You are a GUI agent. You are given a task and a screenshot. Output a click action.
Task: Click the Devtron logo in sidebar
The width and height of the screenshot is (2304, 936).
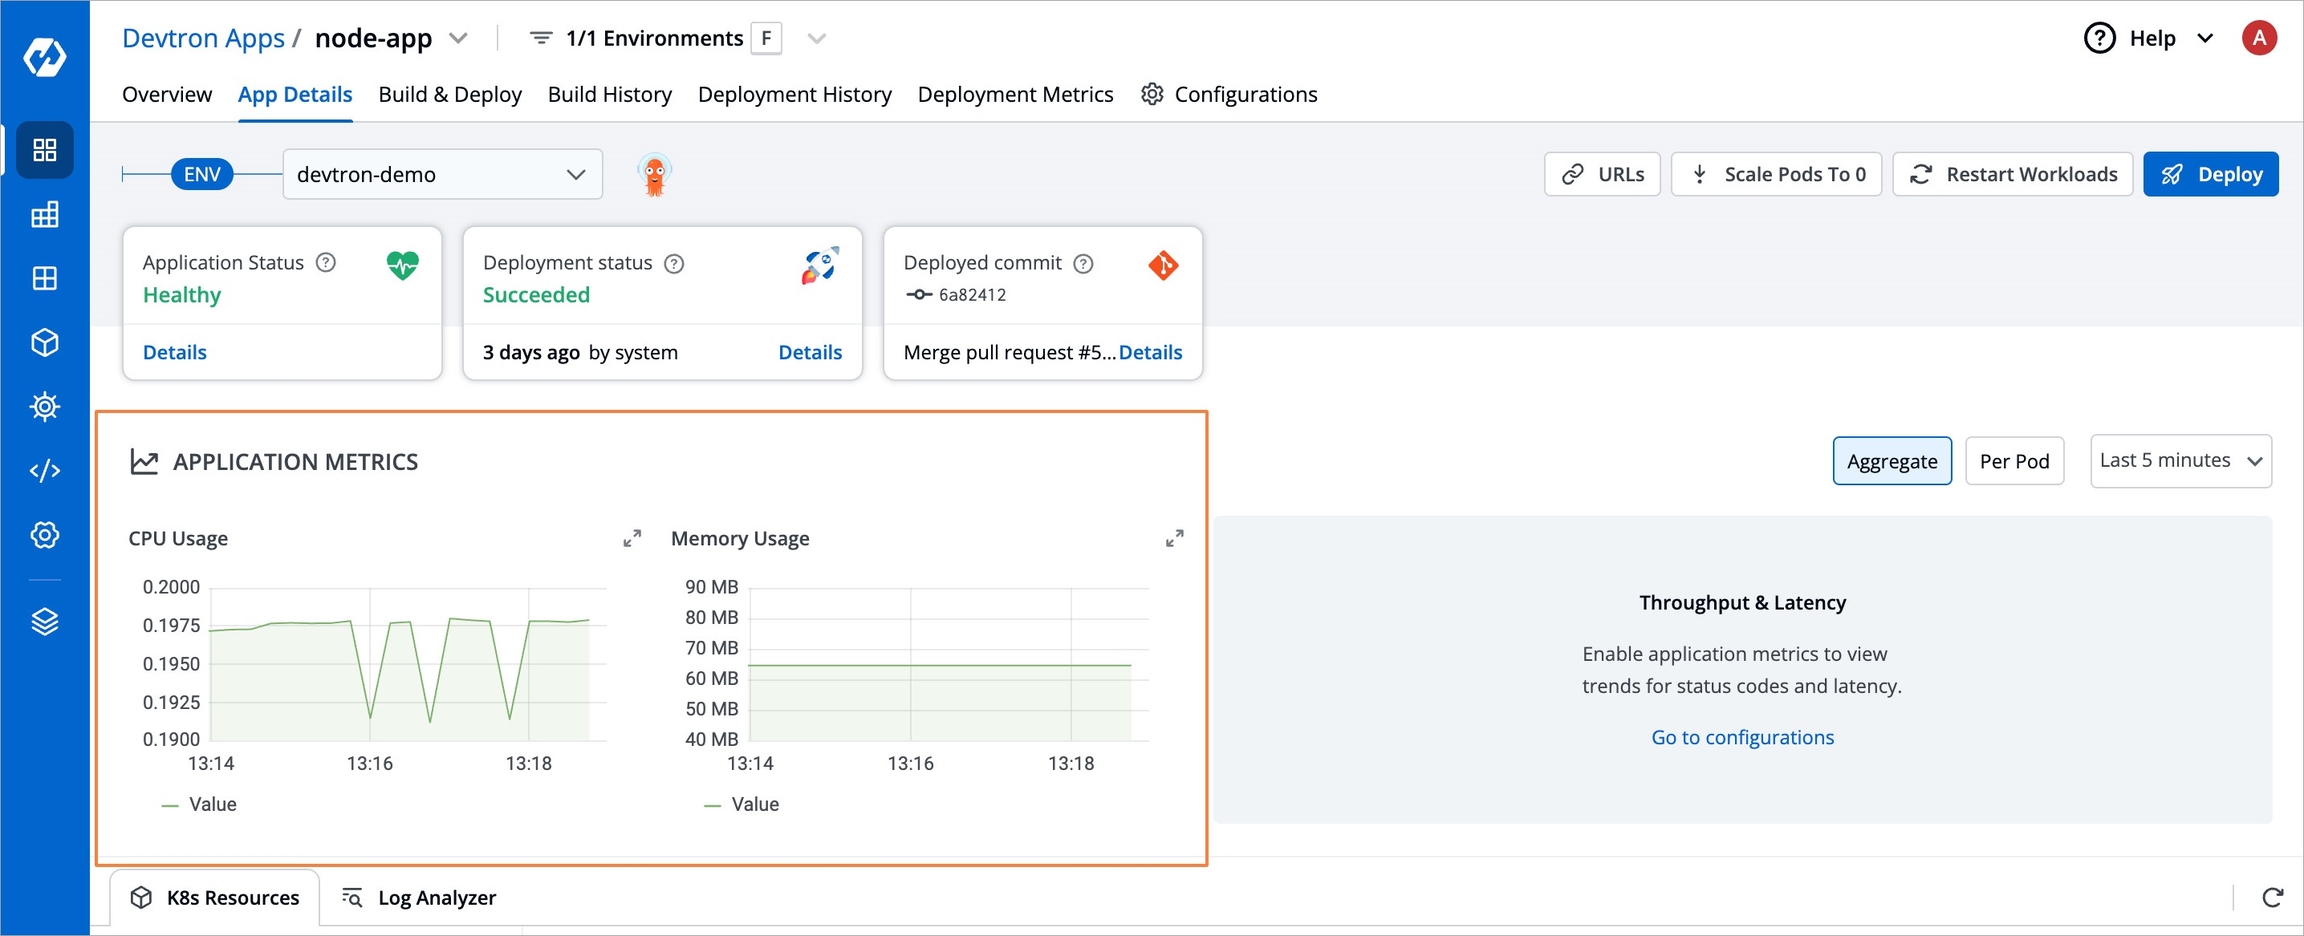(45, 57)
